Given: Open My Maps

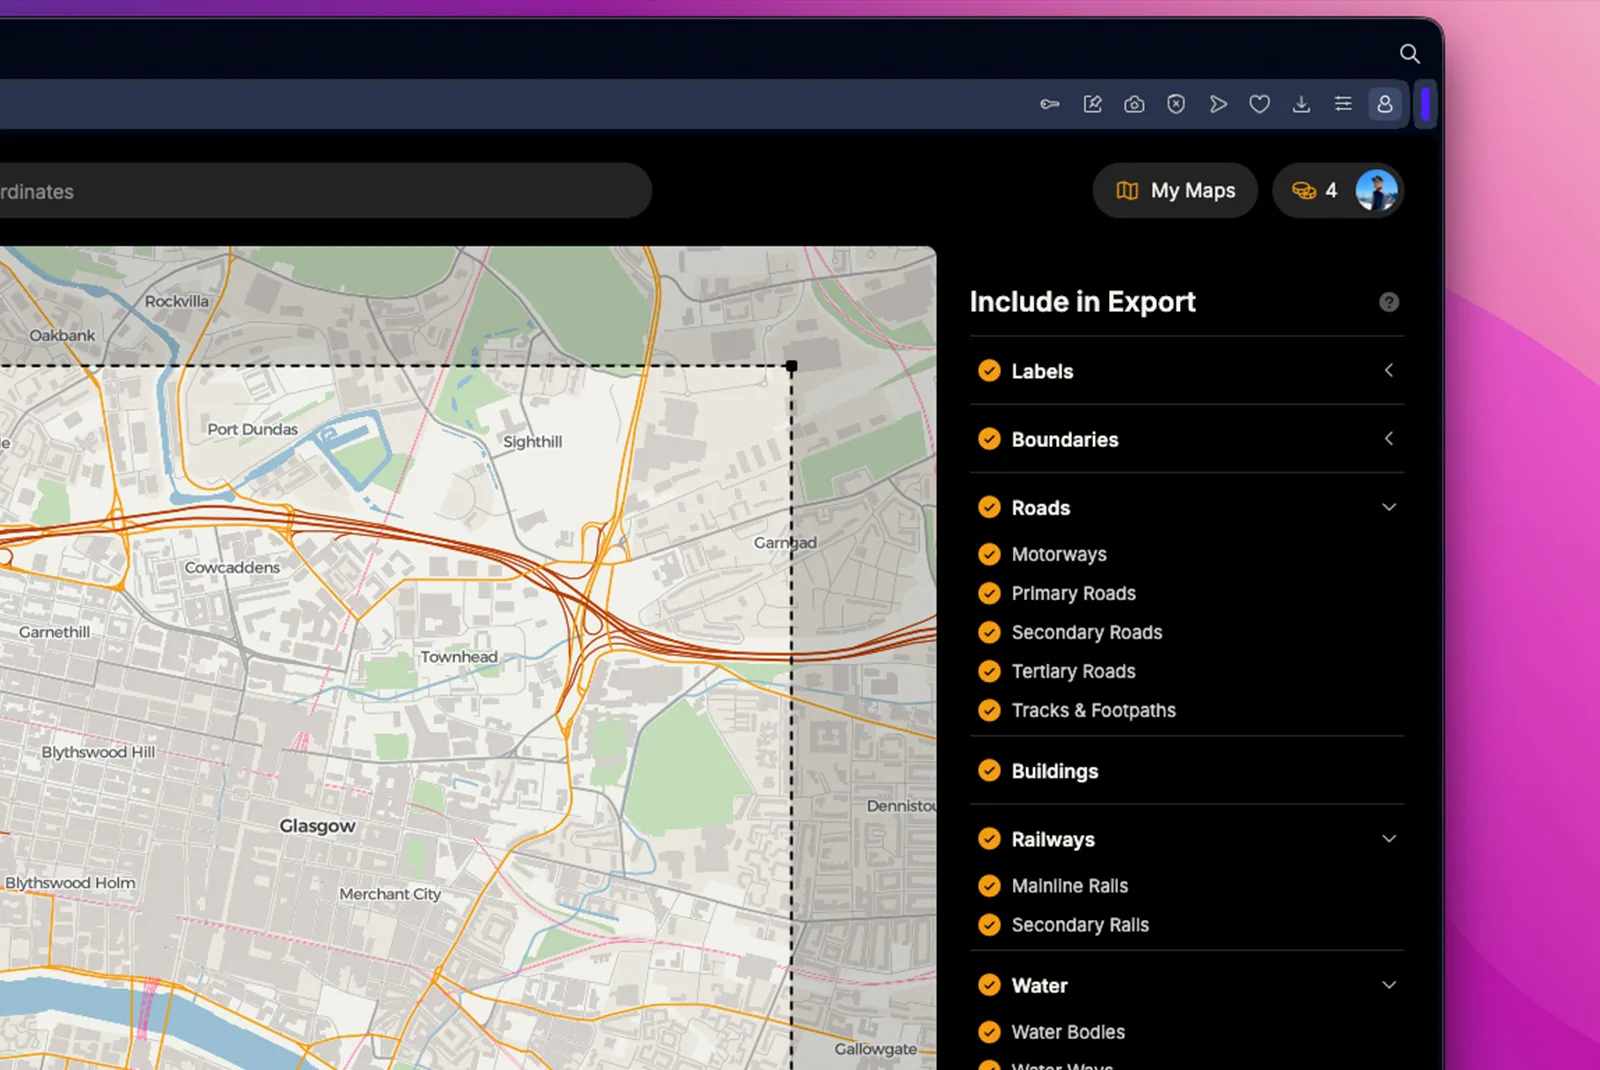Looking at the screenshot, I should point(1175,190).
